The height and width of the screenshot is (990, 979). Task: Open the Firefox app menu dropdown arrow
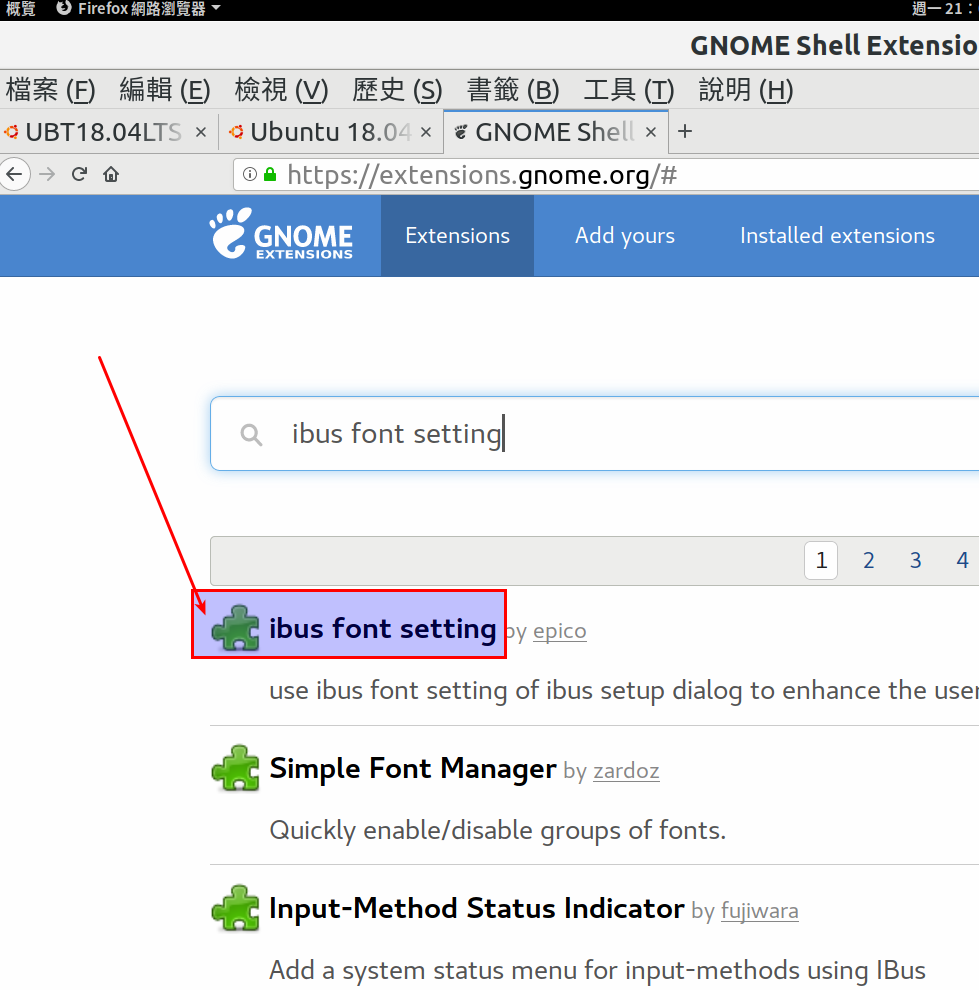click(216, 8)
